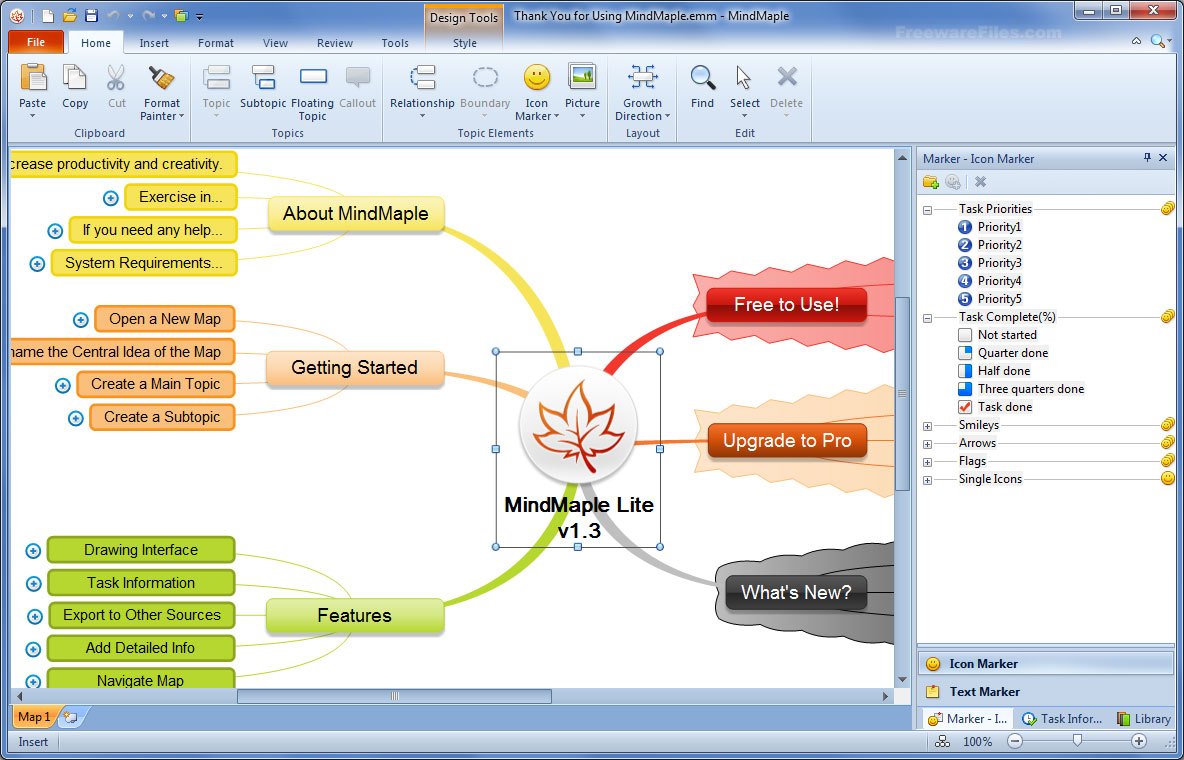1184x760 pixels.
Task: Select the Free to Use! topic
Action: pyautogui.click(x=786, y=304)
